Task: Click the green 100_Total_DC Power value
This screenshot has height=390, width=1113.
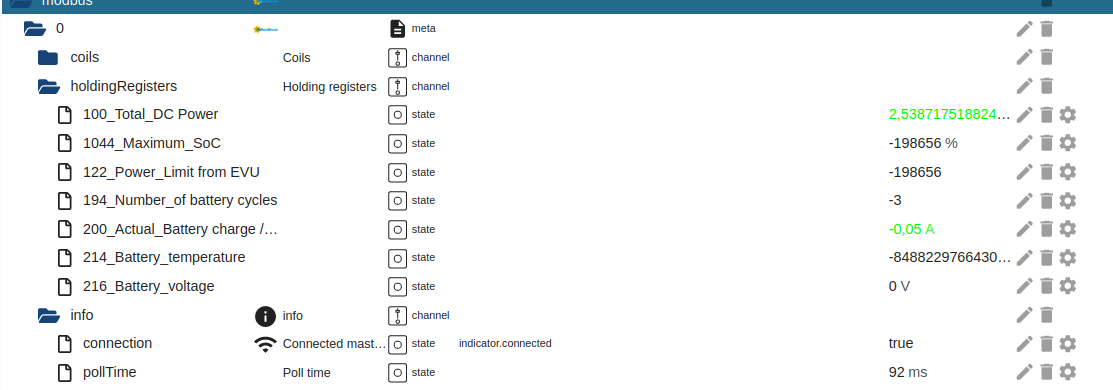Action: point(950,114)
